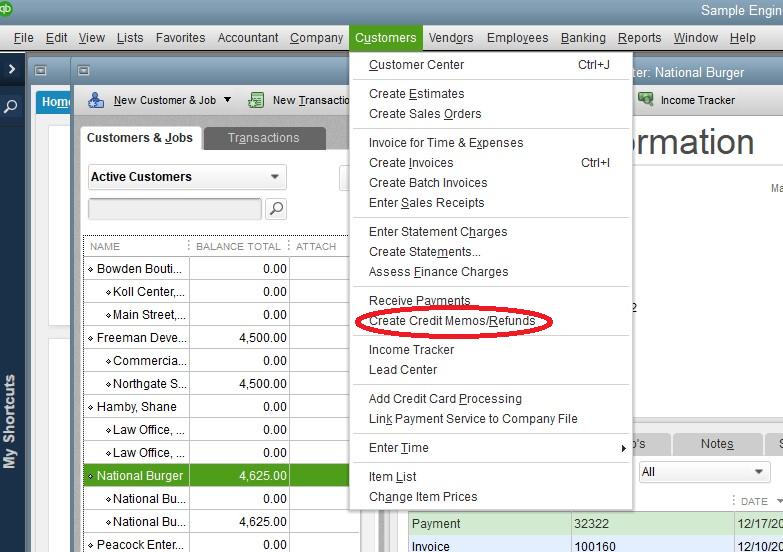The image size is (783, 552).
Task: Switch to the Customers & Jobs tab
Action: click(x=140, y=138)
